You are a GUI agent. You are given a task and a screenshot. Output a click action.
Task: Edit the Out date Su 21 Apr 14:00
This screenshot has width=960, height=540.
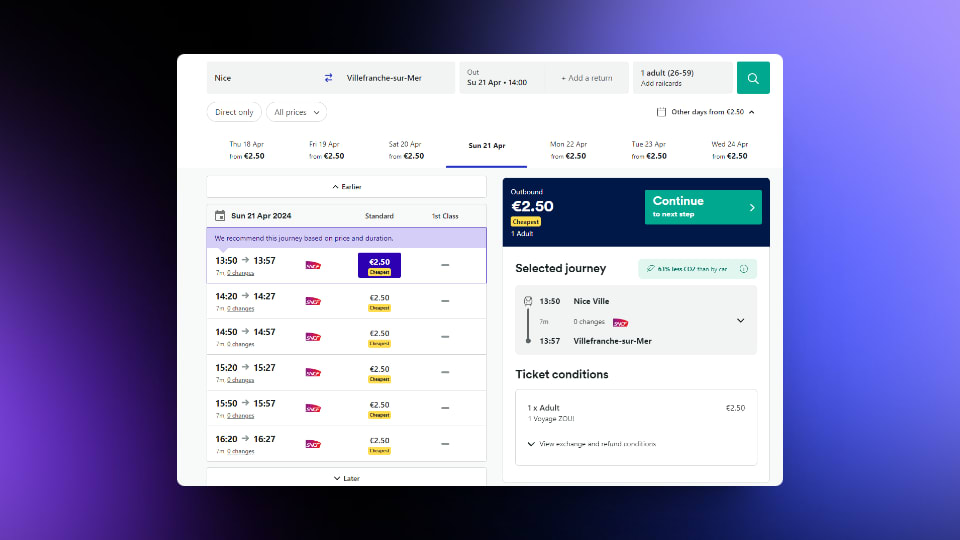click(x=501, y=78)
